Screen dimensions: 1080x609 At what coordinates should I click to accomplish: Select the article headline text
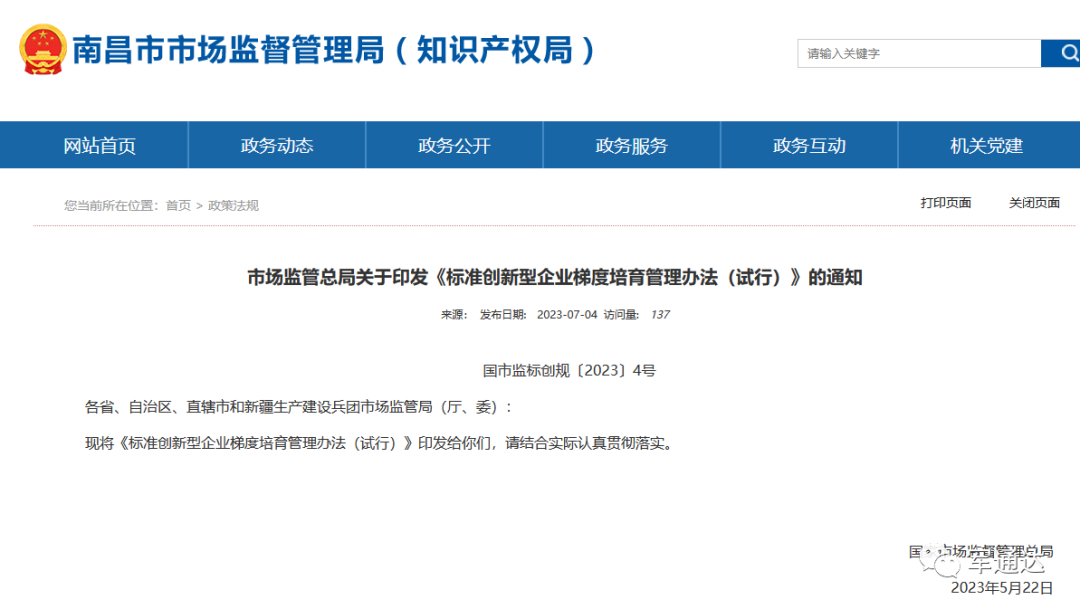tap(554, 278)
